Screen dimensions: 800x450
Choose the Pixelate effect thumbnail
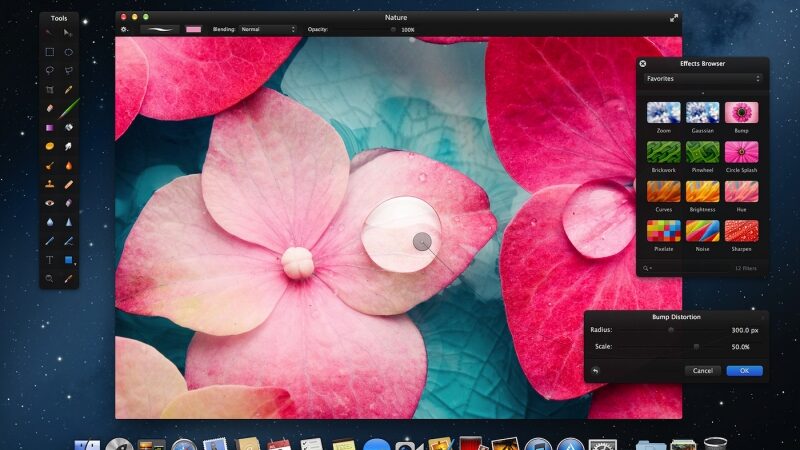663,231
